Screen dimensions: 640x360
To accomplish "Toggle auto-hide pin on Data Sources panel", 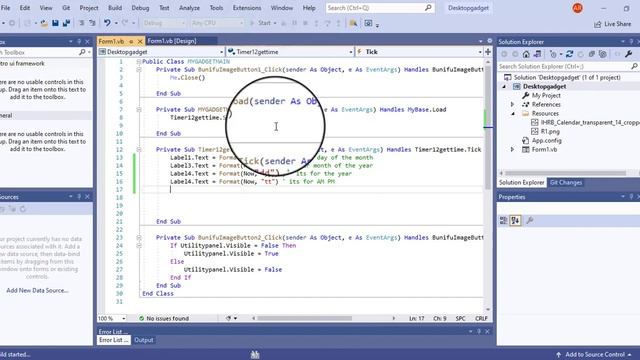I will (x=79, y=197).
